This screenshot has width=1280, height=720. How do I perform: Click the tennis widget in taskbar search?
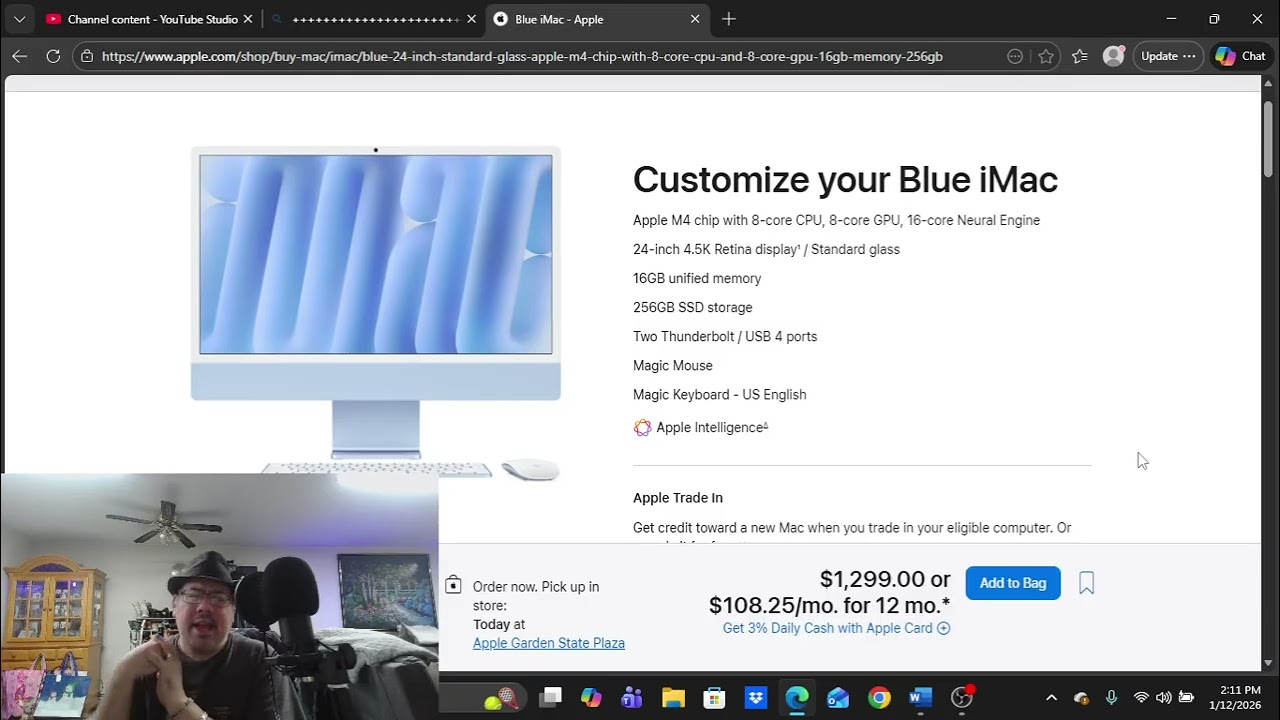tap(499, 698)
